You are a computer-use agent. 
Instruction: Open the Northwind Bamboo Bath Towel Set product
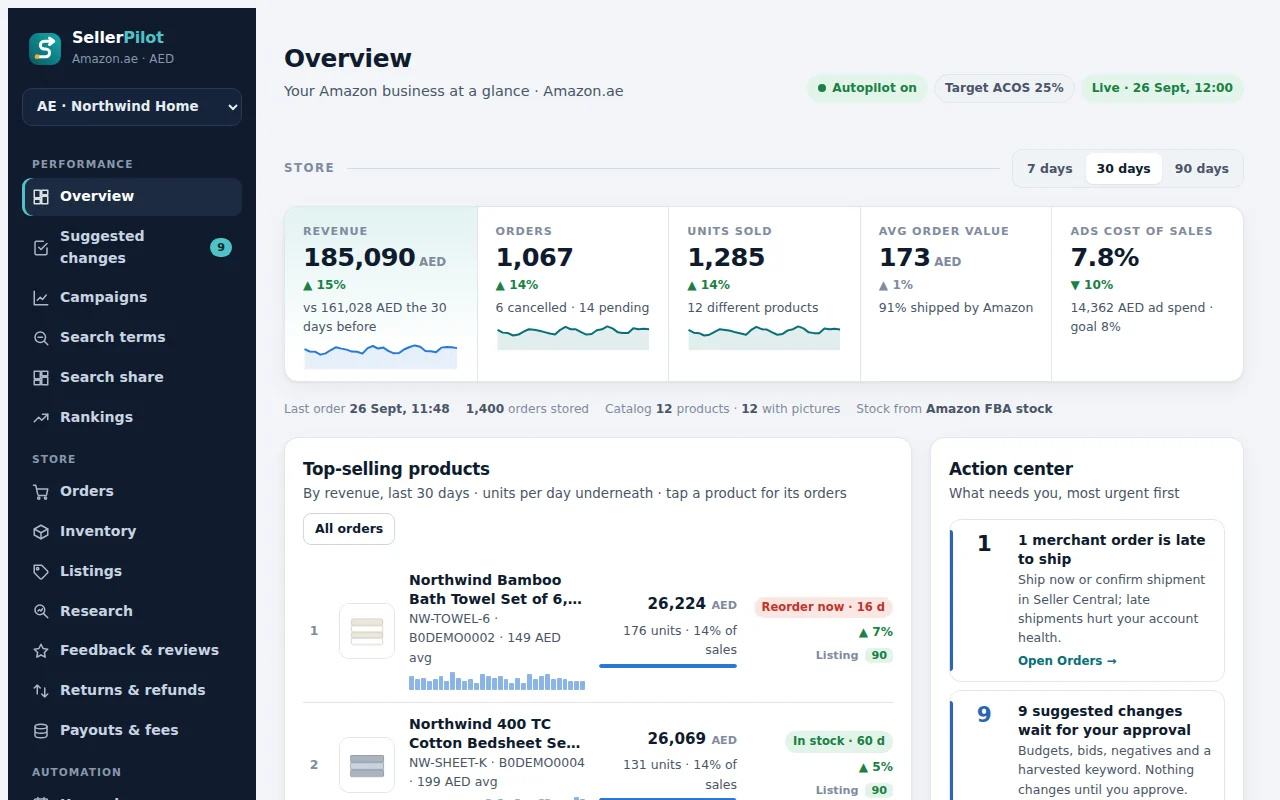point(495,589)
